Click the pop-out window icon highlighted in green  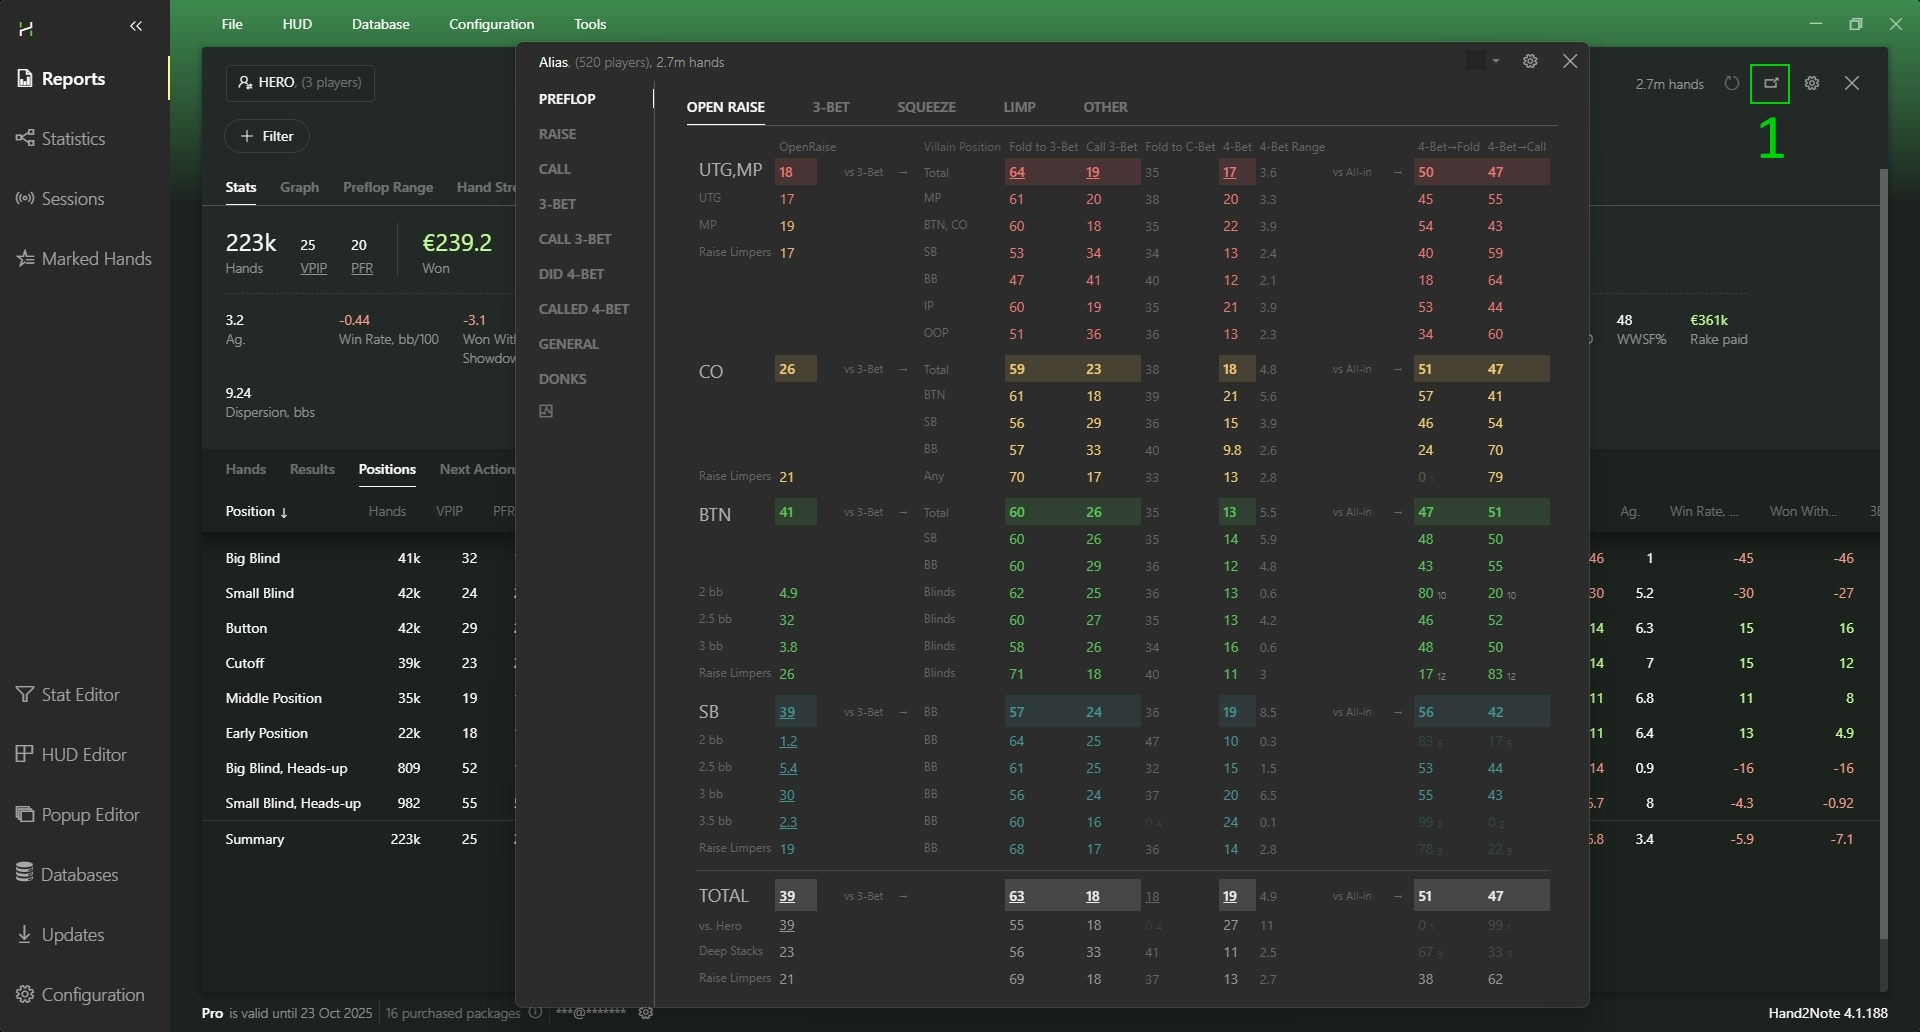[x=1770, y=84]
